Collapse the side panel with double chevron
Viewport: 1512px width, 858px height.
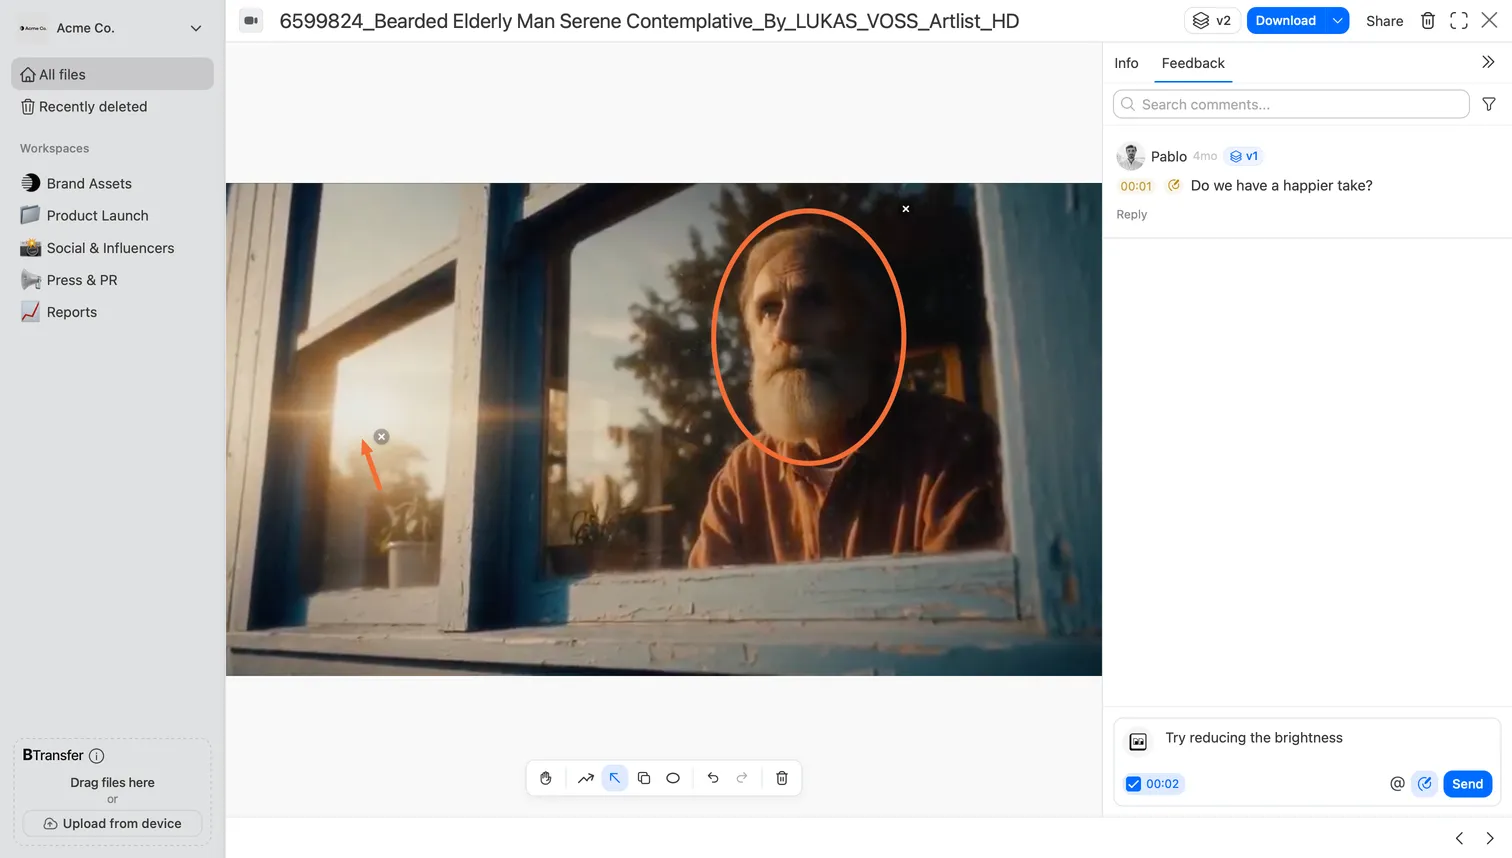pyautogui.click(x=1488, y=62)
